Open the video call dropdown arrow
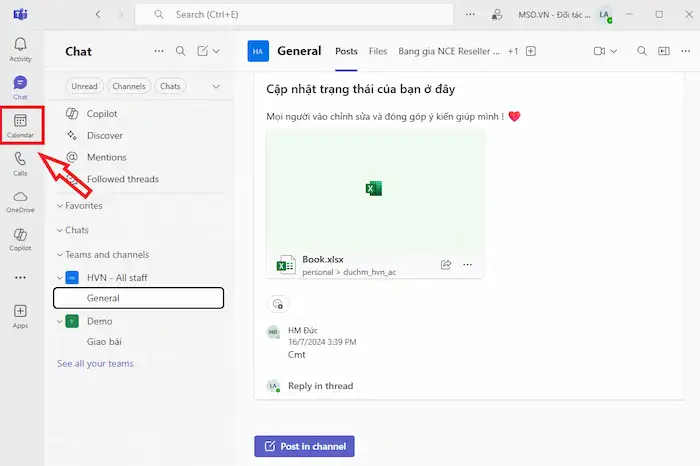Viewport: 700px width, 466px height. coord(613,51)
